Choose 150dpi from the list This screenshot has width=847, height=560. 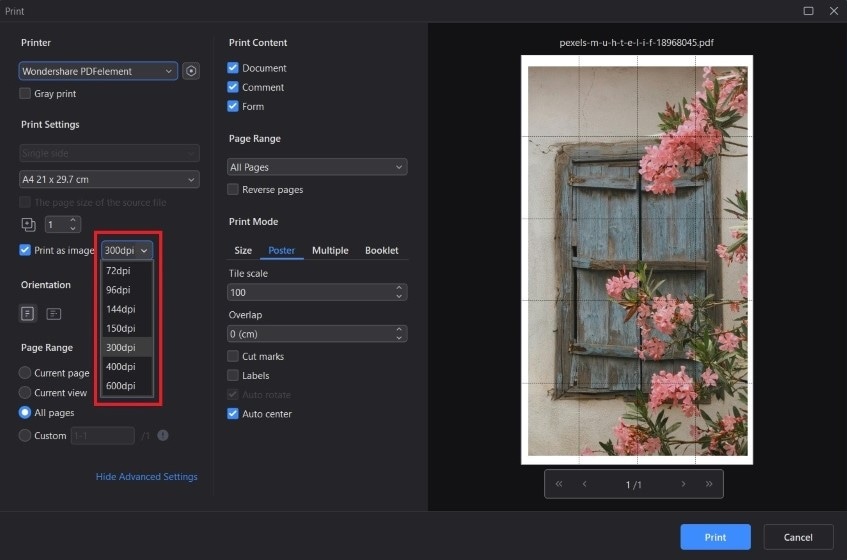point(127,328)
